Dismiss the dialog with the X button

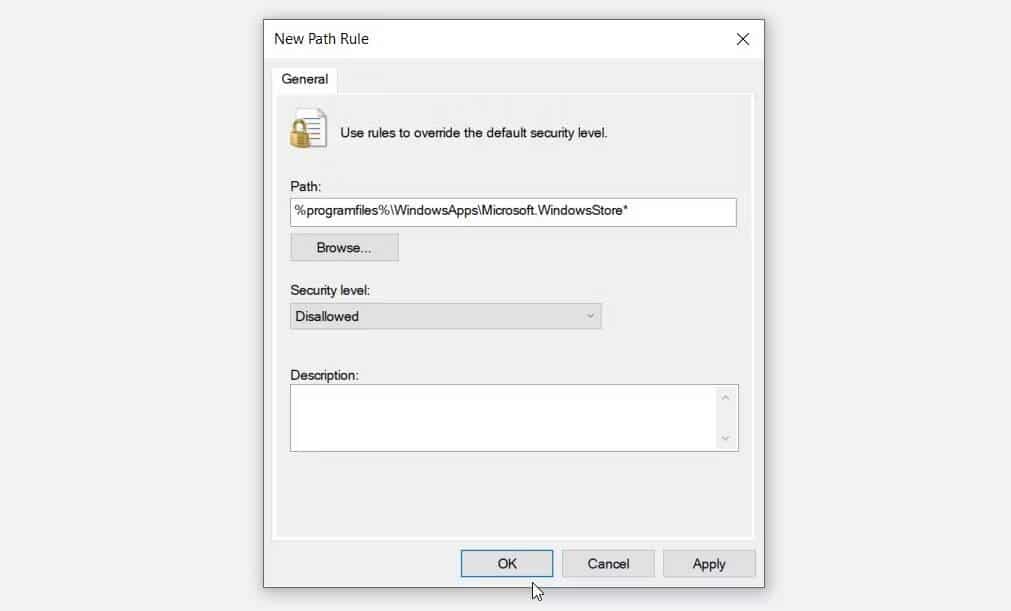click(x=742, y=38)
